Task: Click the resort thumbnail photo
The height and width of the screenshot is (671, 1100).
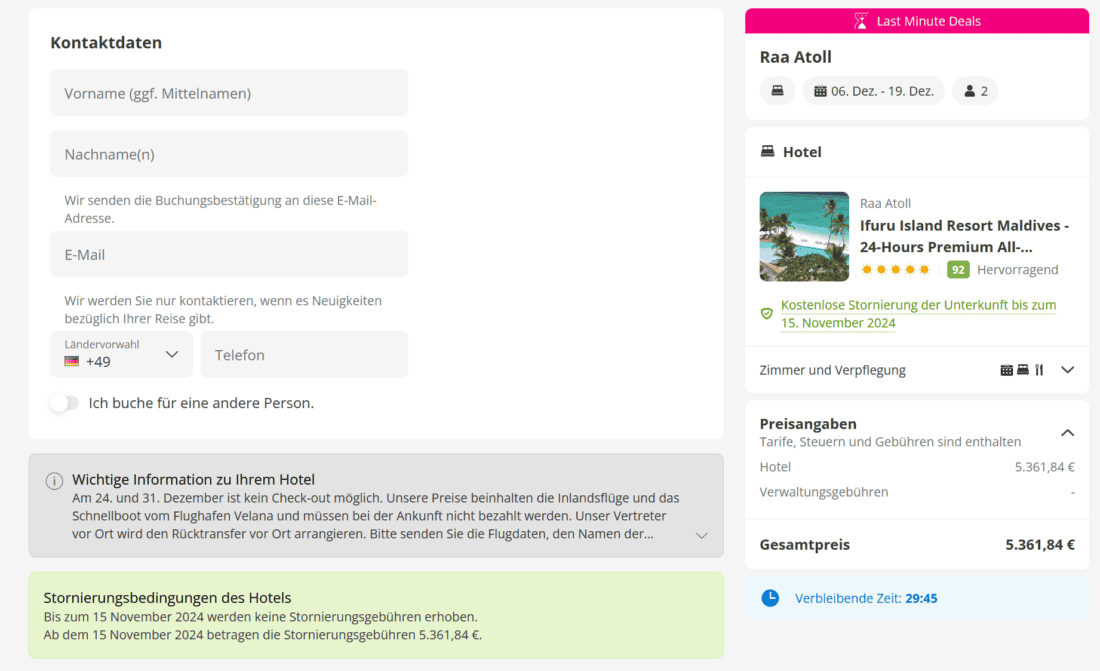Action: click(x=804, y=237)
